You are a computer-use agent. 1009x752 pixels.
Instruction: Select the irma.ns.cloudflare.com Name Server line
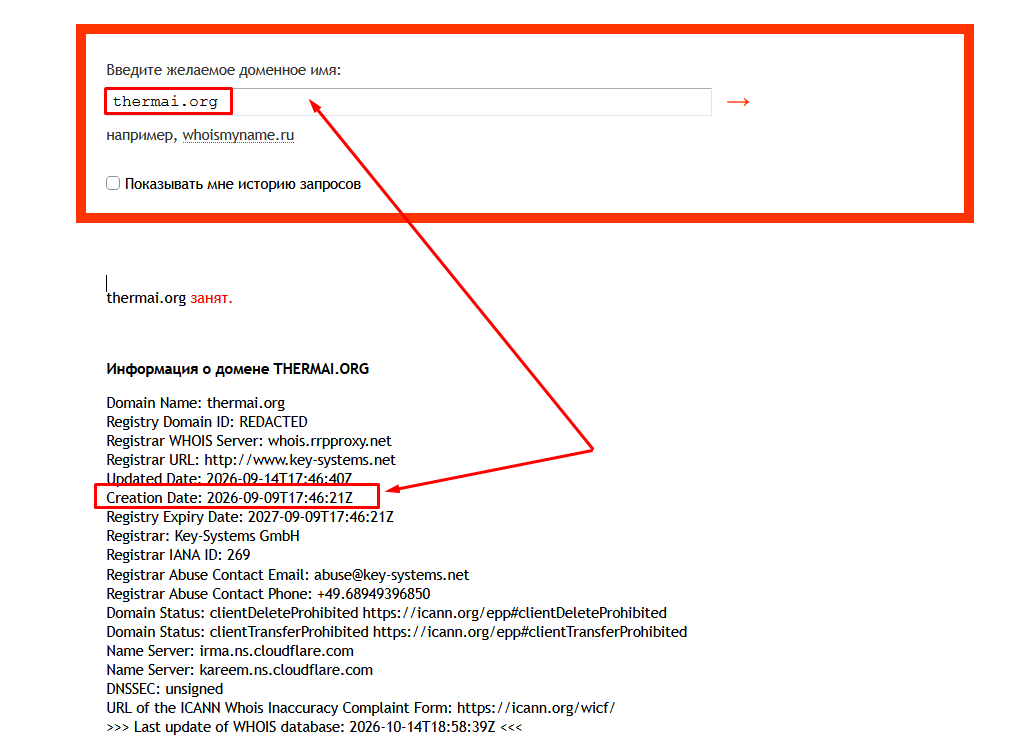(230, 651)
